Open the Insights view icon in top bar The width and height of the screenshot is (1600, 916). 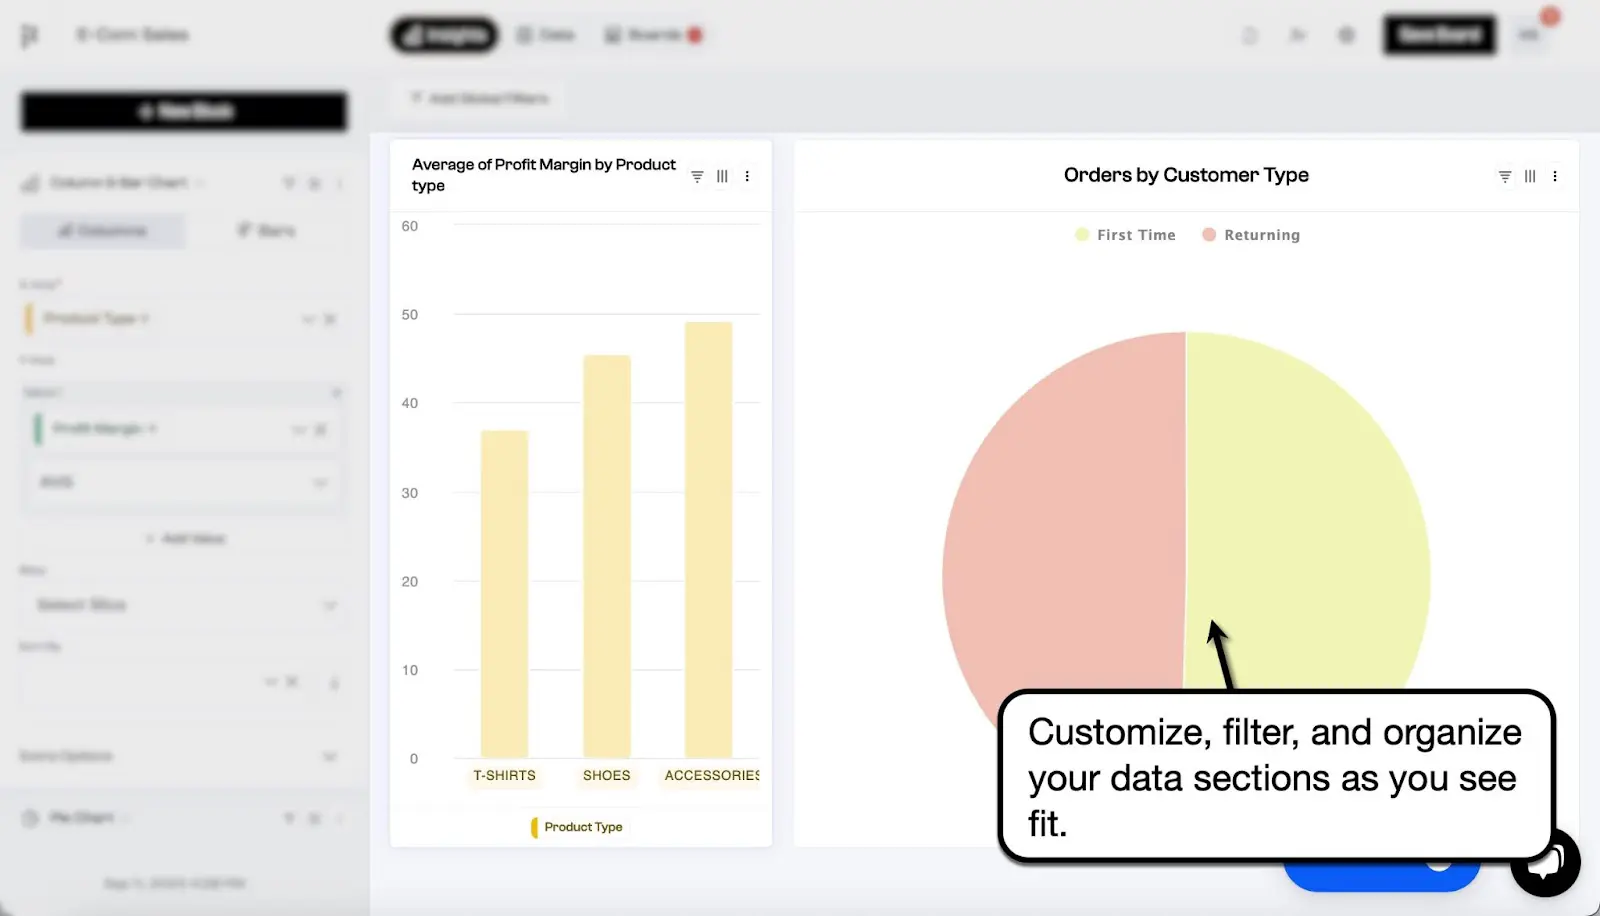click(x=443, y=34)
